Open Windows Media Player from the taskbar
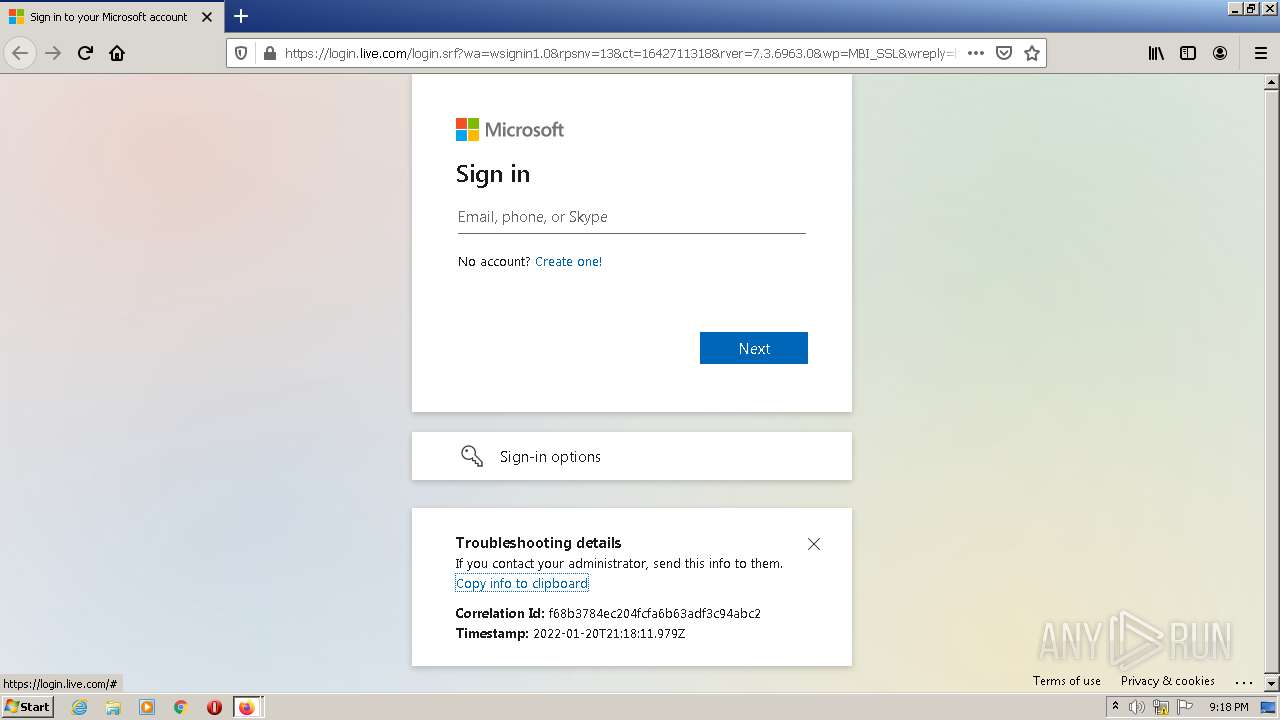The height and width of the screenshot is (720, 1280). (x=147, y=707)
